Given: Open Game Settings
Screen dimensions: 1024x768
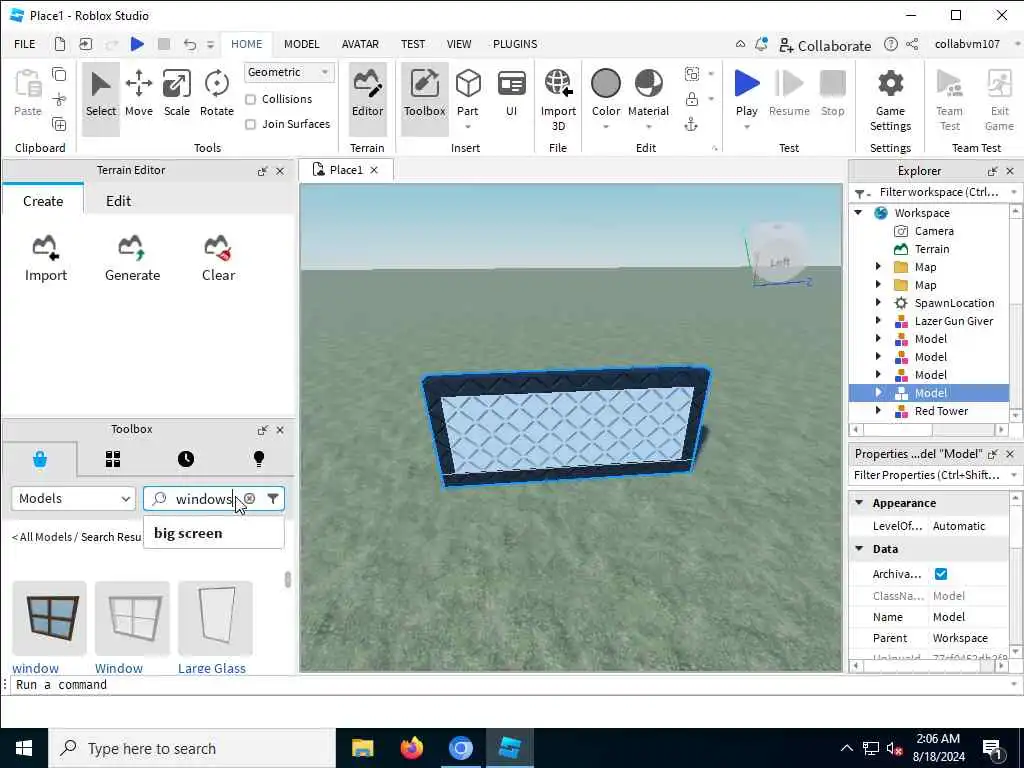Looking at the screenshot, I should coord(890,99).
